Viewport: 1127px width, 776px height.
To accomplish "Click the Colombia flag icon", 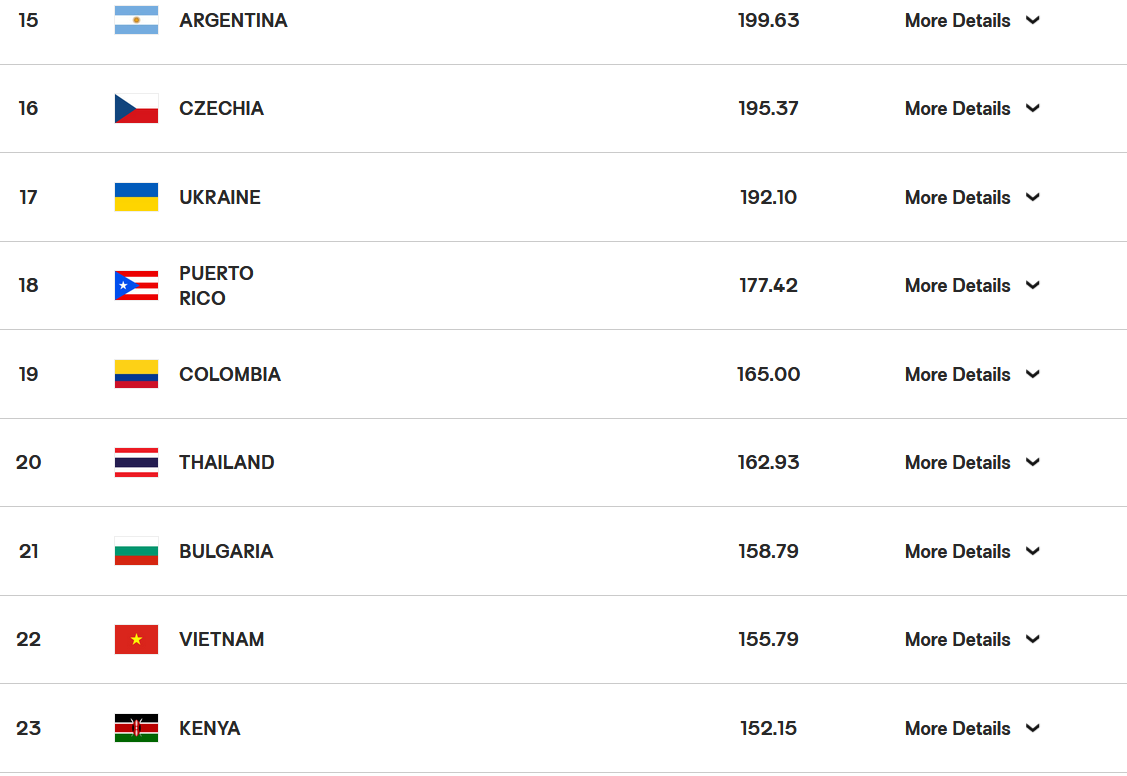I will [x=137, y=374].
